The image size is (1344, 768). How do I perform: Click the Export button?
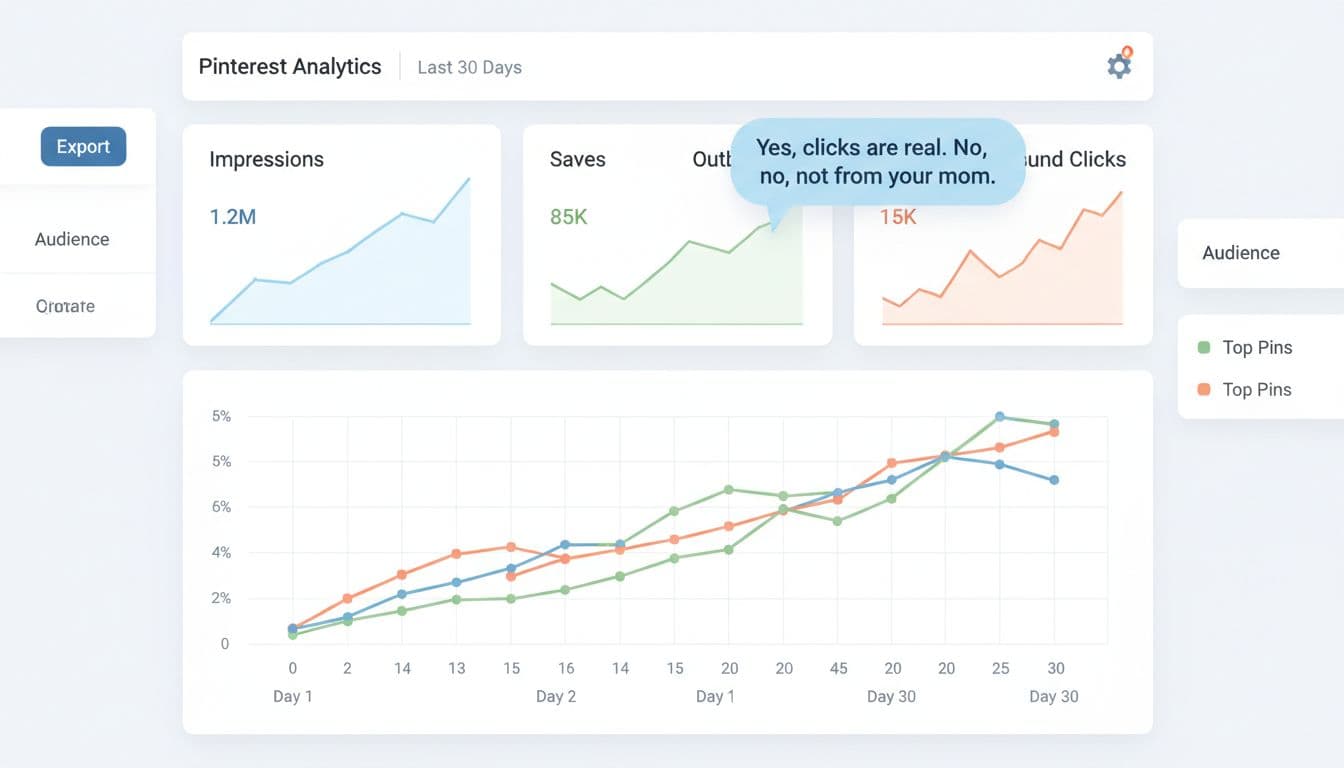point(83,146)
